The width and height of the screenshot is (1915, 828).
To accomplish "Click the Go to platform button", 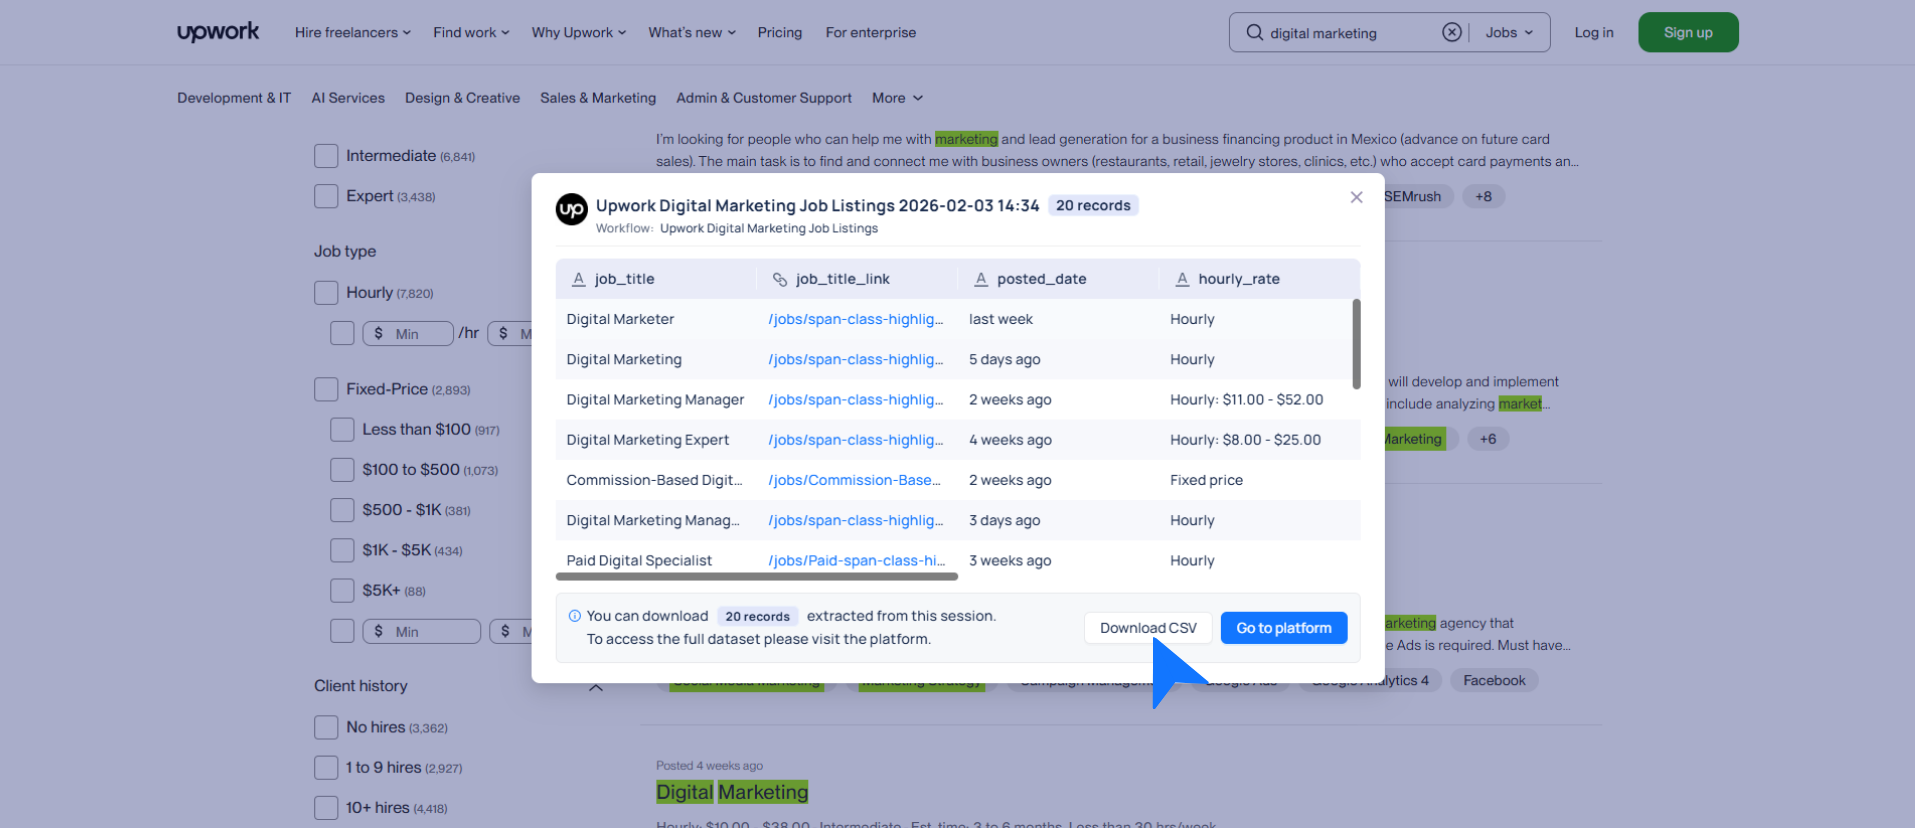I will pyautogui.click(x=1283, y=628).
